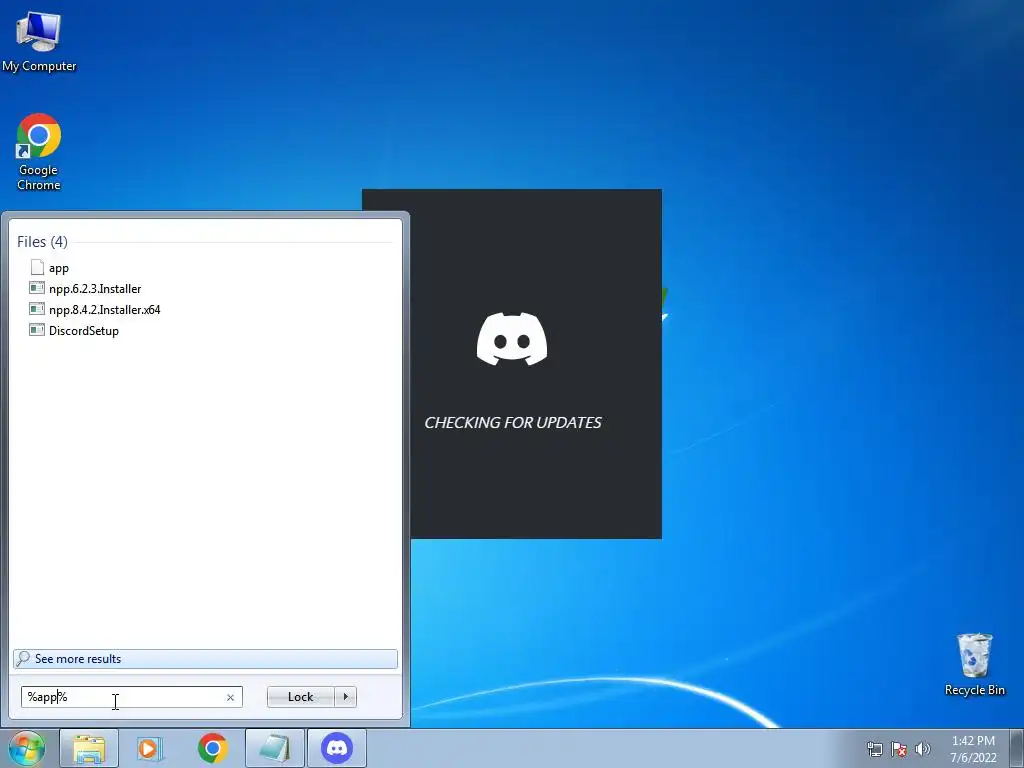Click the icon beside npp.6.2.3.Installer
The image size is (1024, 768).
pyautogui.click(x=37, y=288)
